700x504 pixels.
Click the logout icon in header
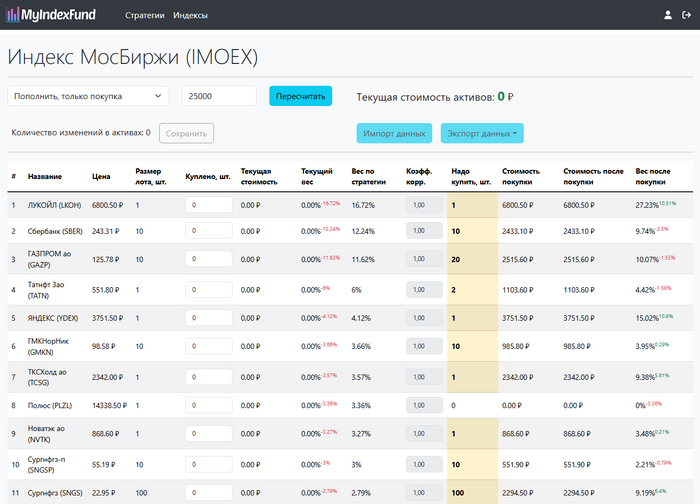pyautogui.click(x=686, y=15)
